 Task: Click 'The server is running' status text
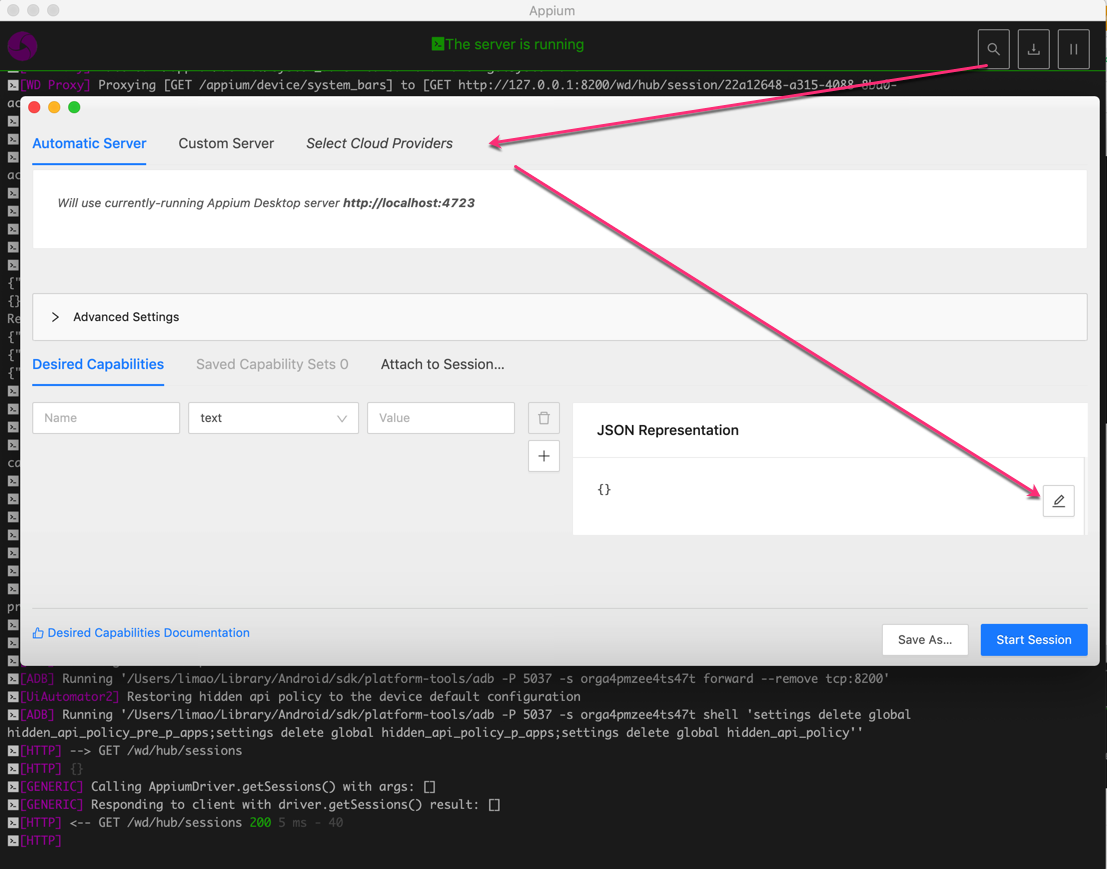(x=515, y=44)
